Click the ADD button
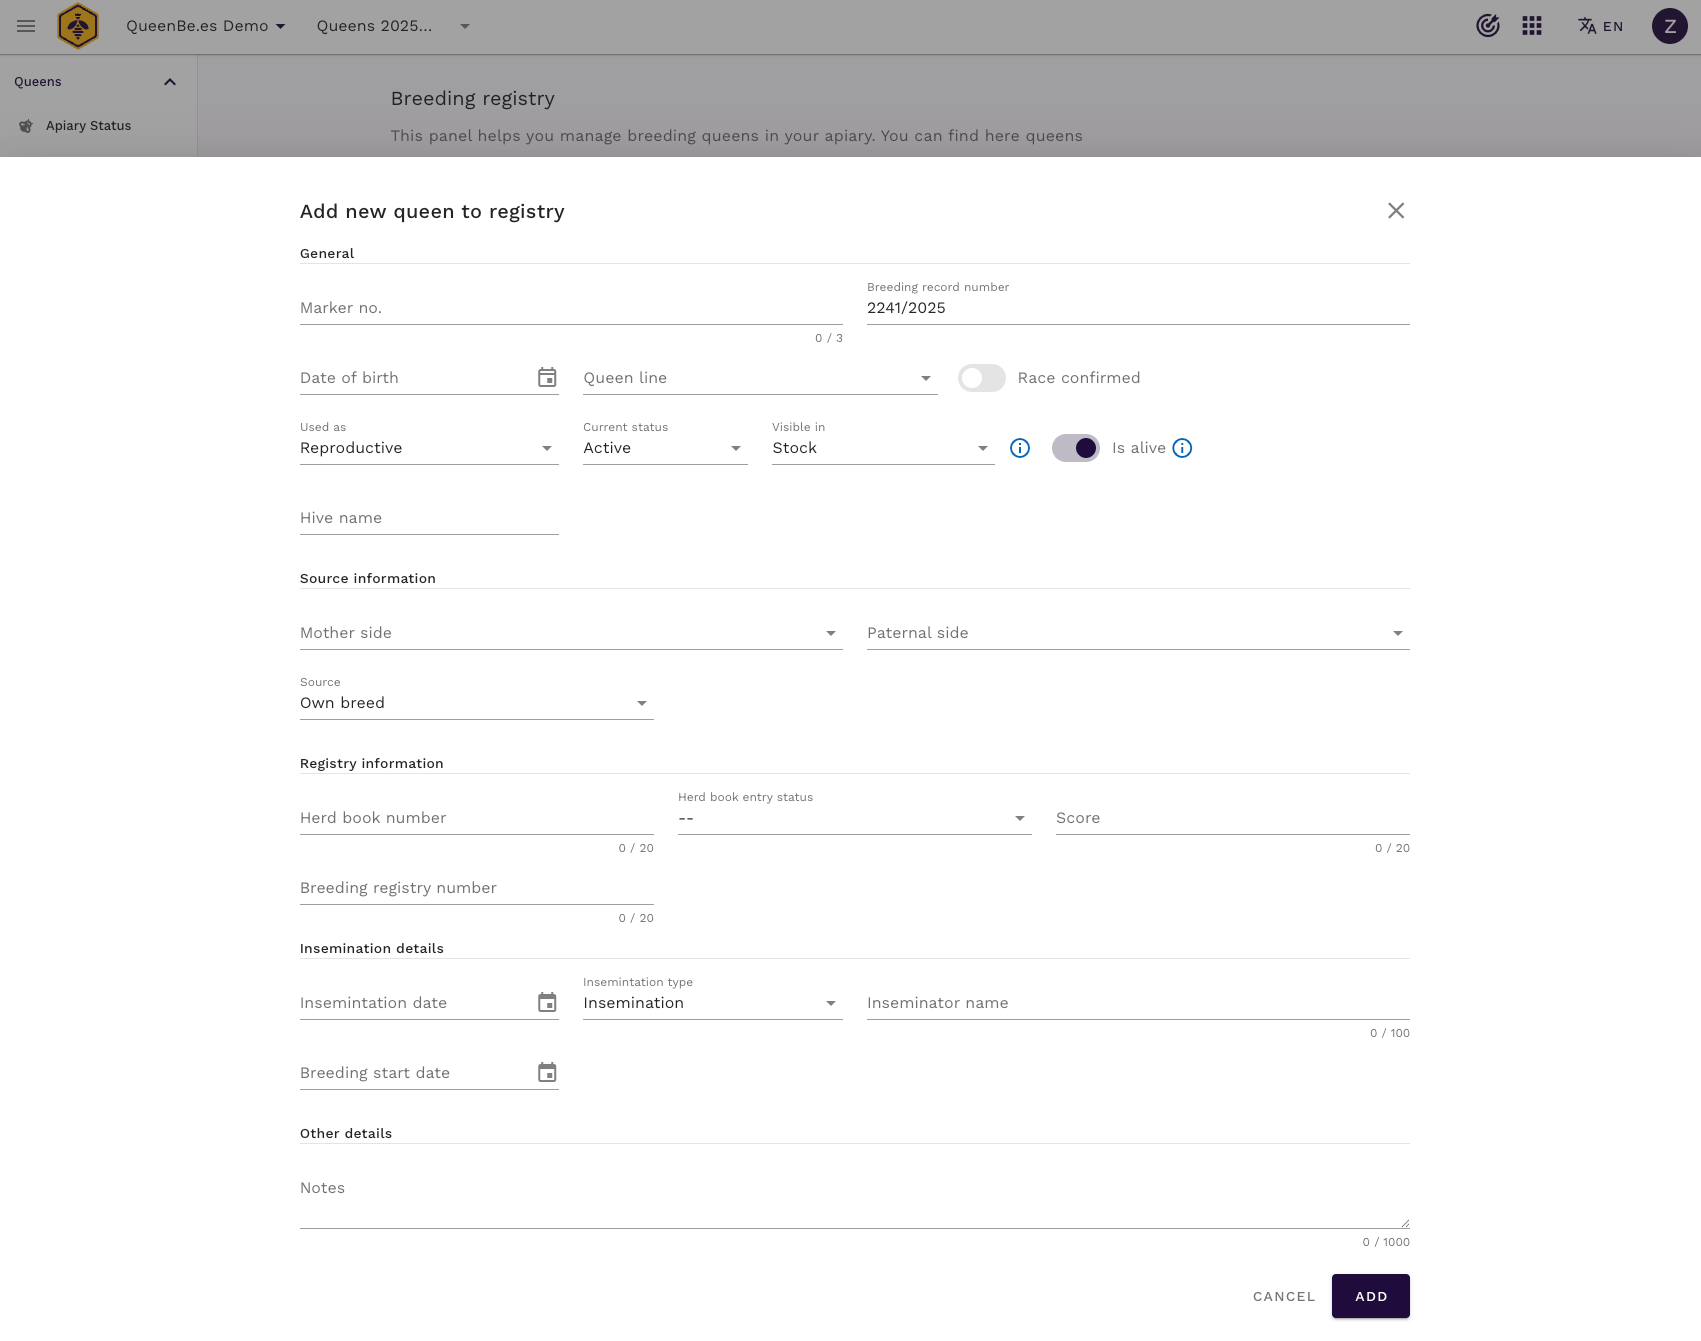Screen dimensions: 1701x1341 coord(1370,1296)
